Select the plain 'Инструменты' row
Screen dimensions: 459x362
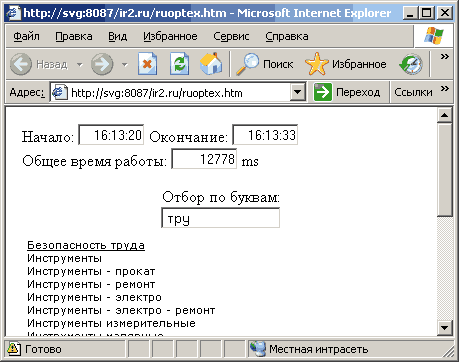[64, 258]
